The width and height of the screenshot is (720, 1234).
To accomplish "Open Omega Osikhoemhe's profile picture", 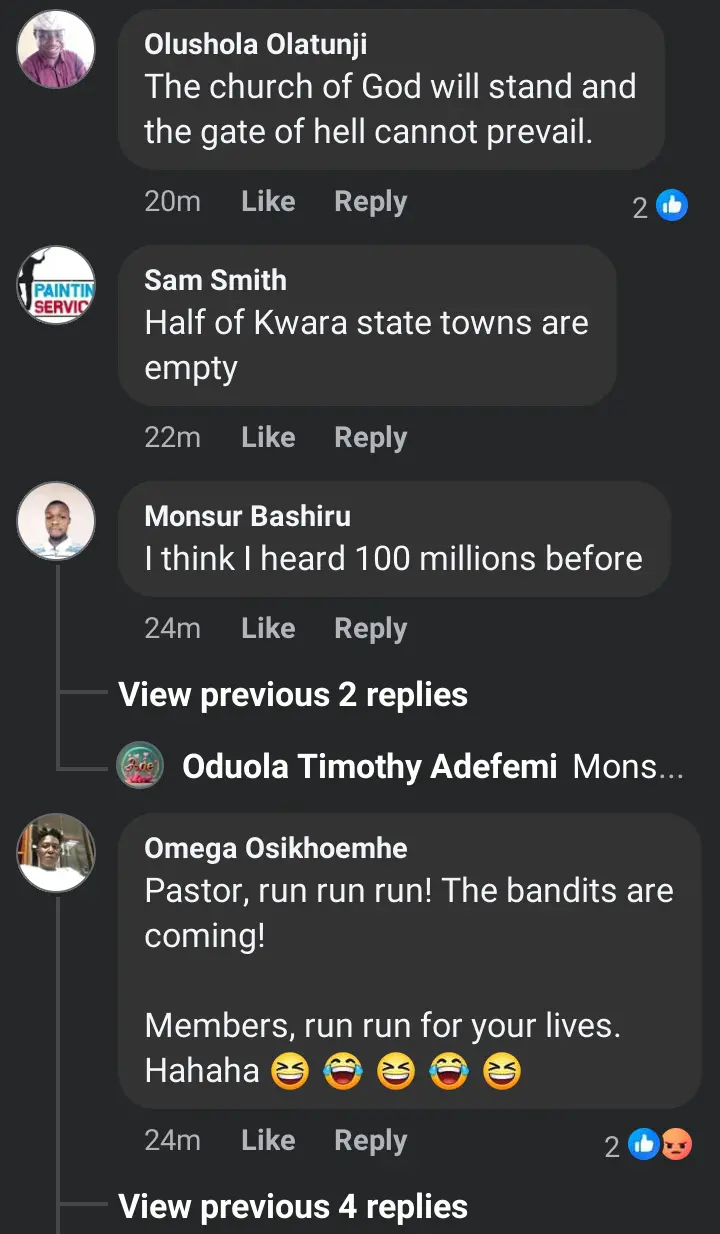I will point(56,852).
